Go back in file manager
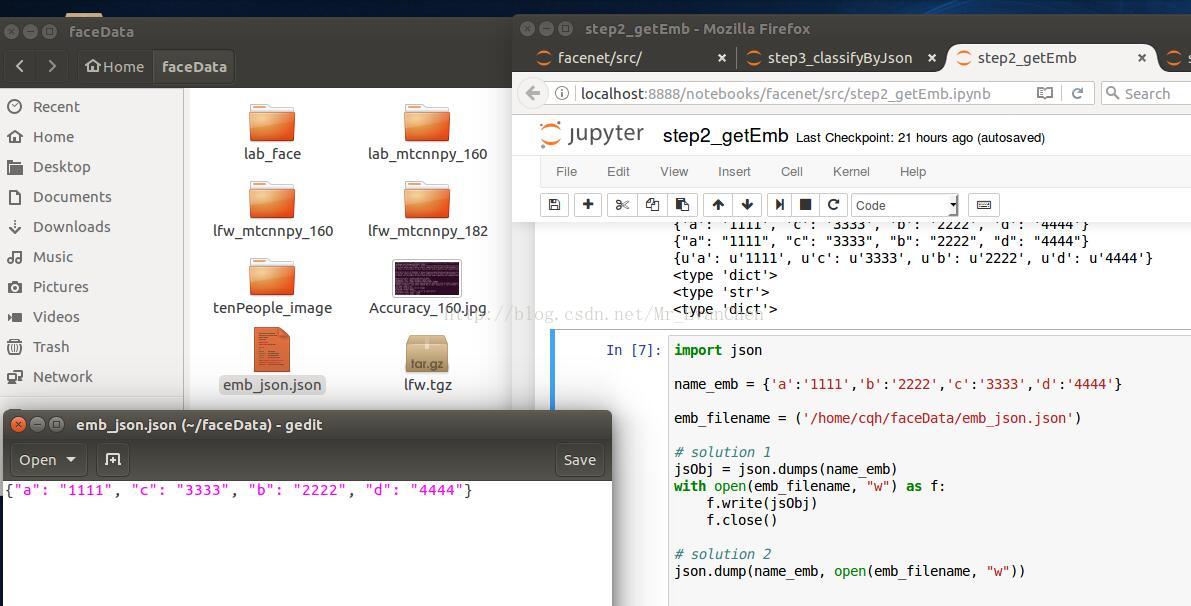1191x606 pixels. [20, 66]
